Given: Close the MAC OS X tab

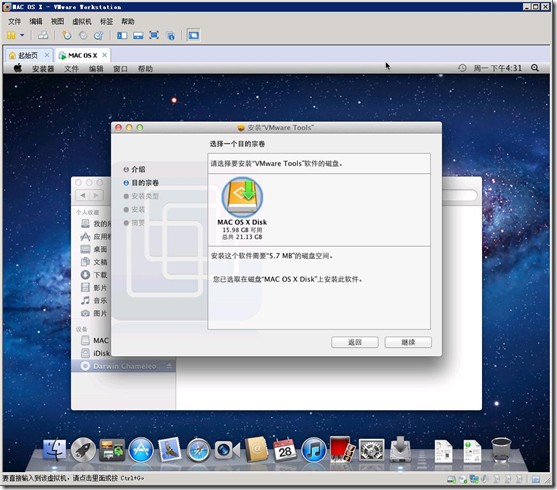Looking at the screenshot, I should 104,55.
